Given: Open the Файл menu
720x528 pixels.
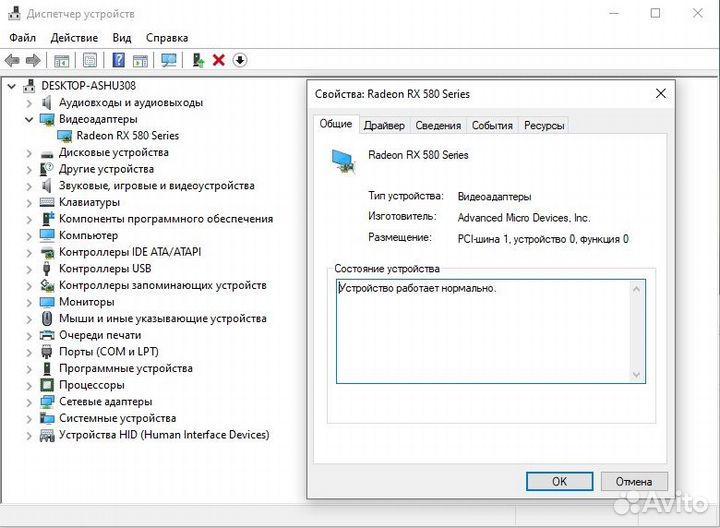Looking at the screenshot, I should click(x=22, y=38).
